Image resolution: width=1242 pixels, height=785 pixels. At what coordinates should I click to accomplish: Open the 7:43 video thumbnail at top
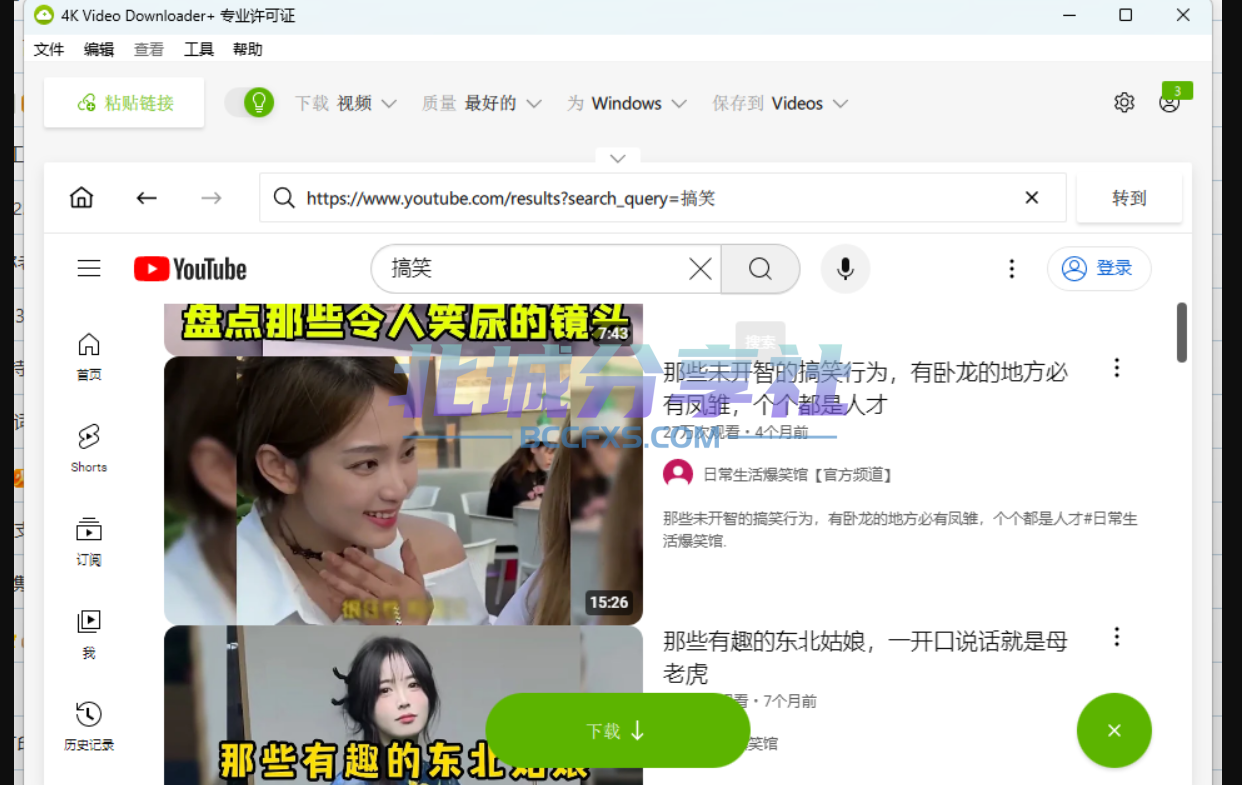[x=403, y=329]
